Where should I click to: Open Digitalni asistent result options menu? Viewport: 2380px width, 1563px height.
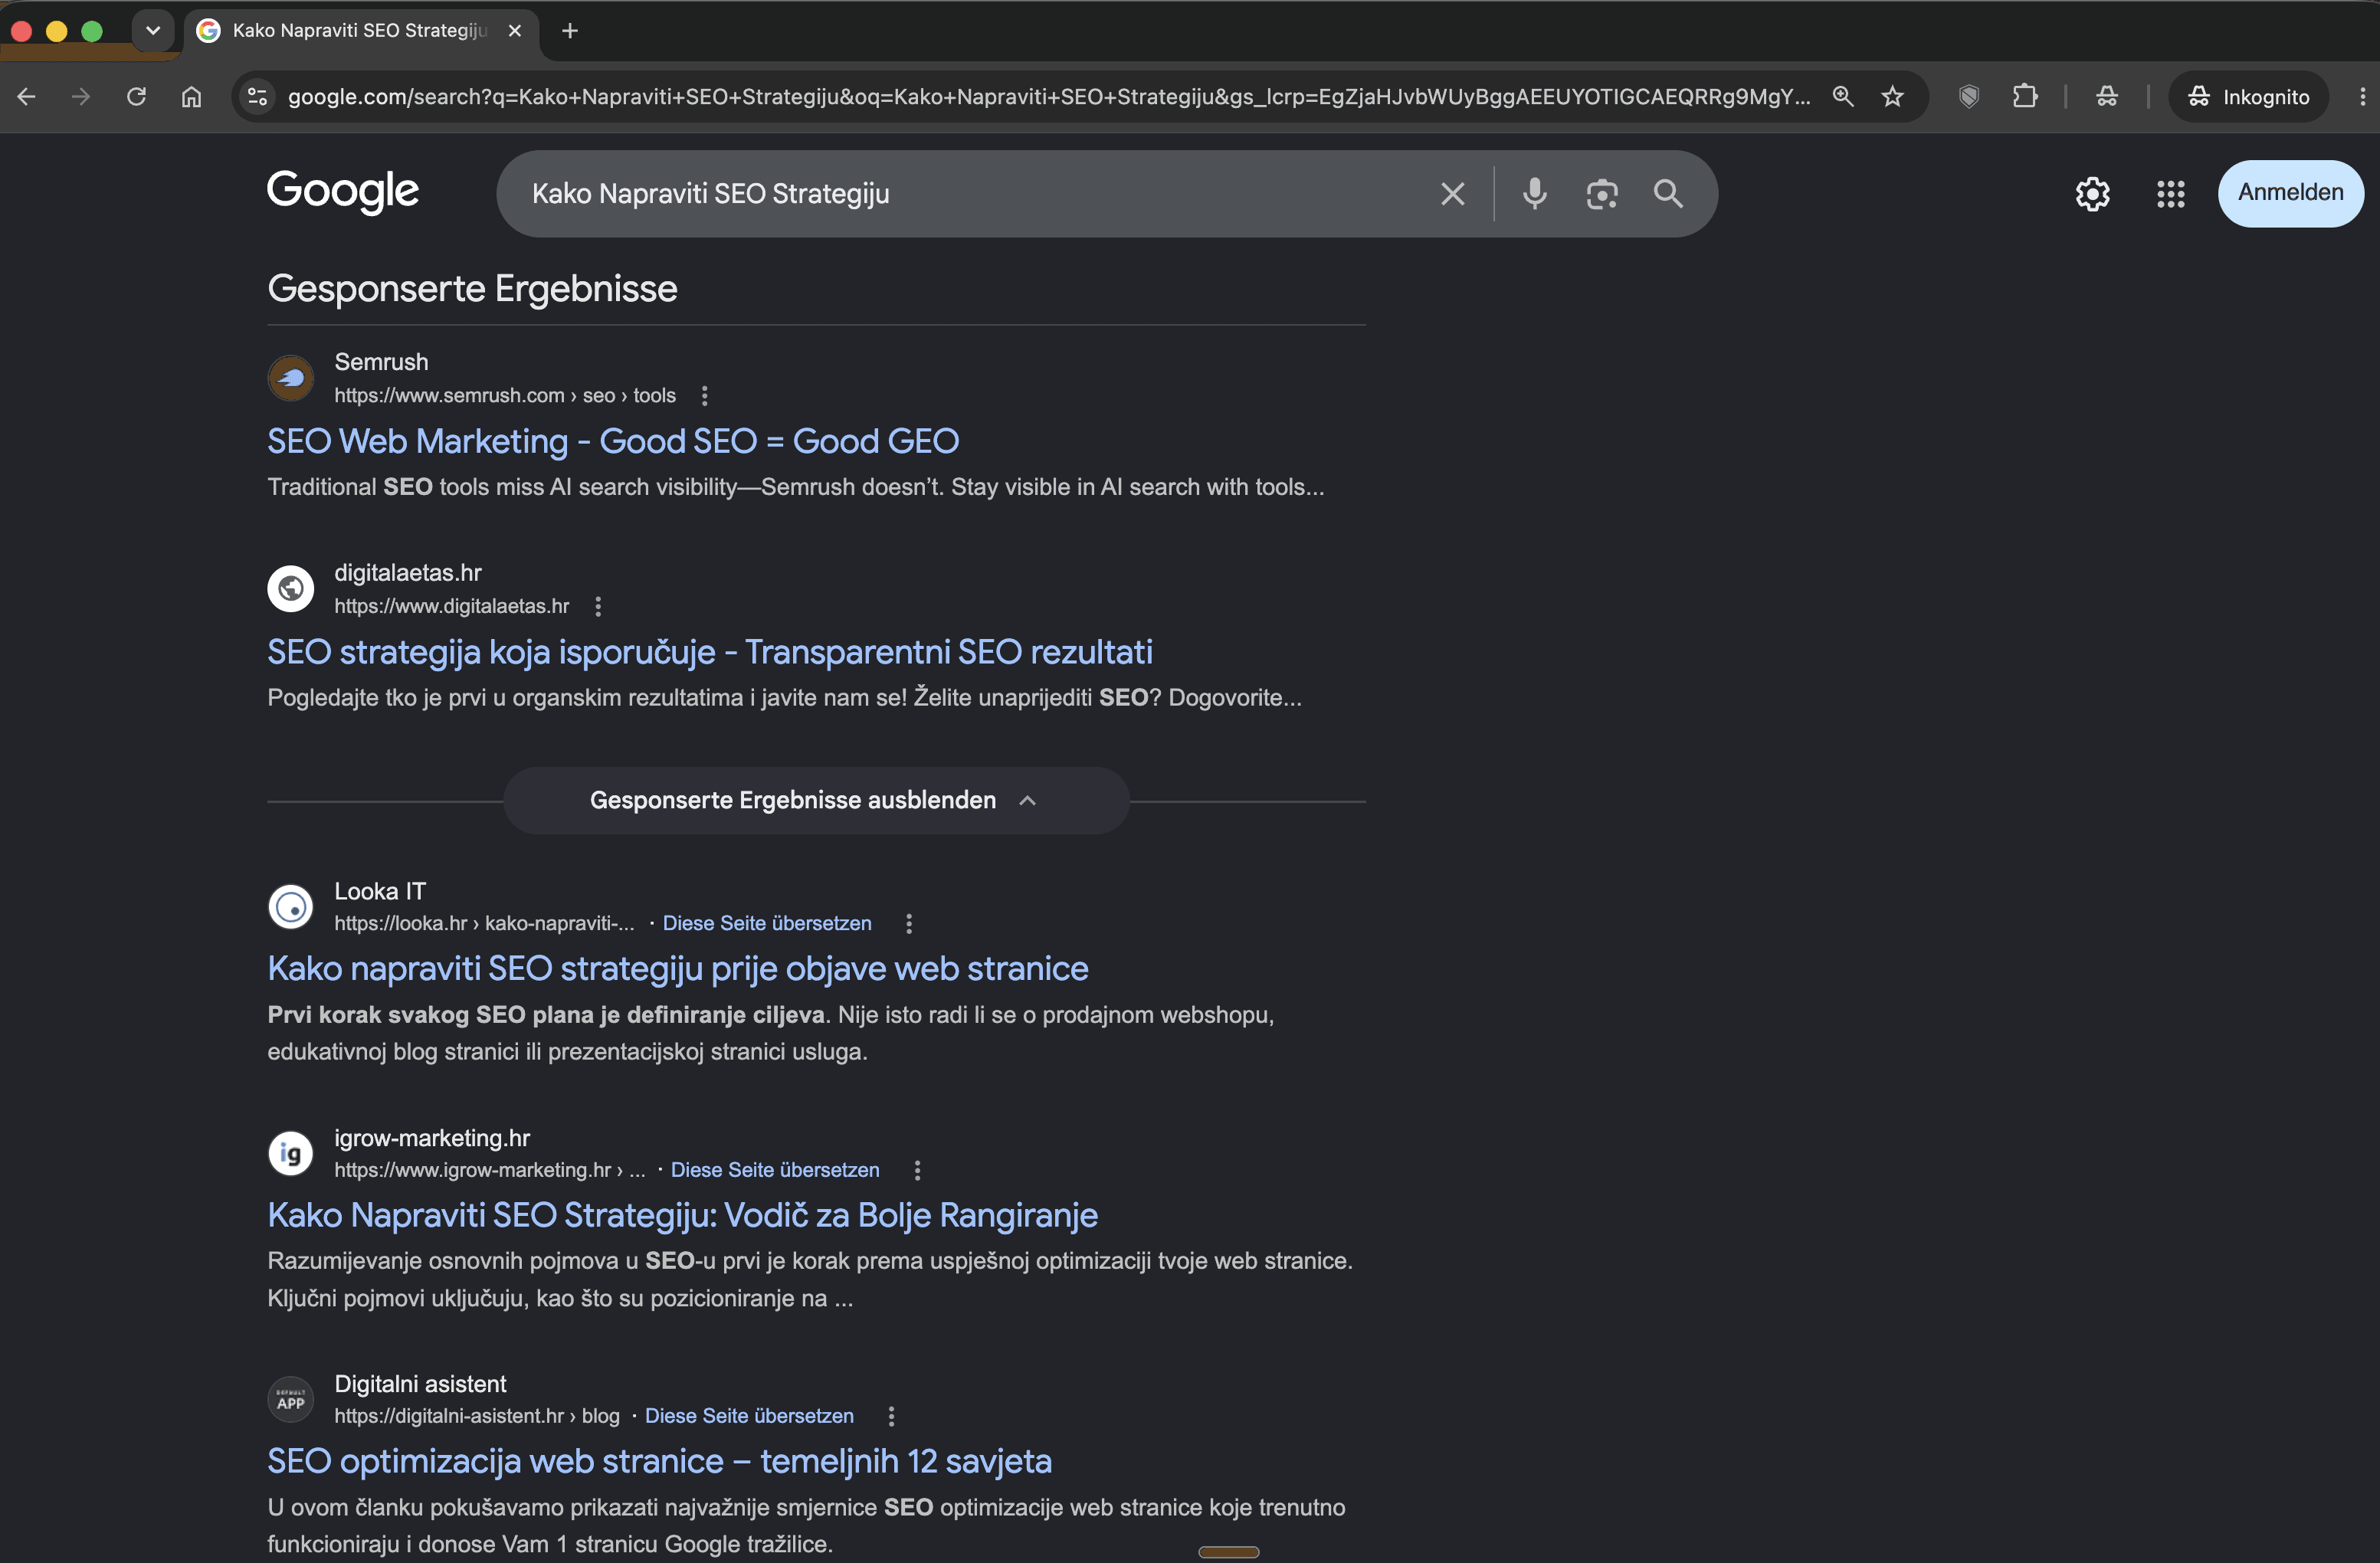click(891, 1416)
